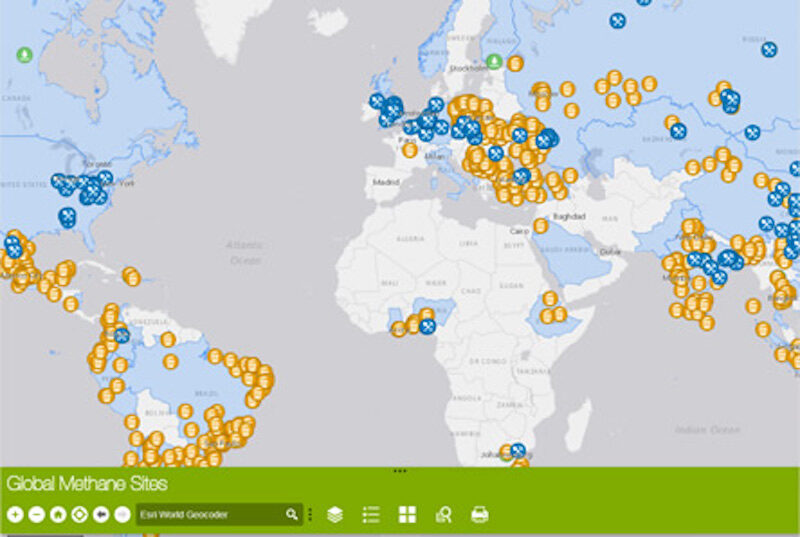Click the Madrid city label
This screenshot has width=800, height=537.
tap(386, 182)
